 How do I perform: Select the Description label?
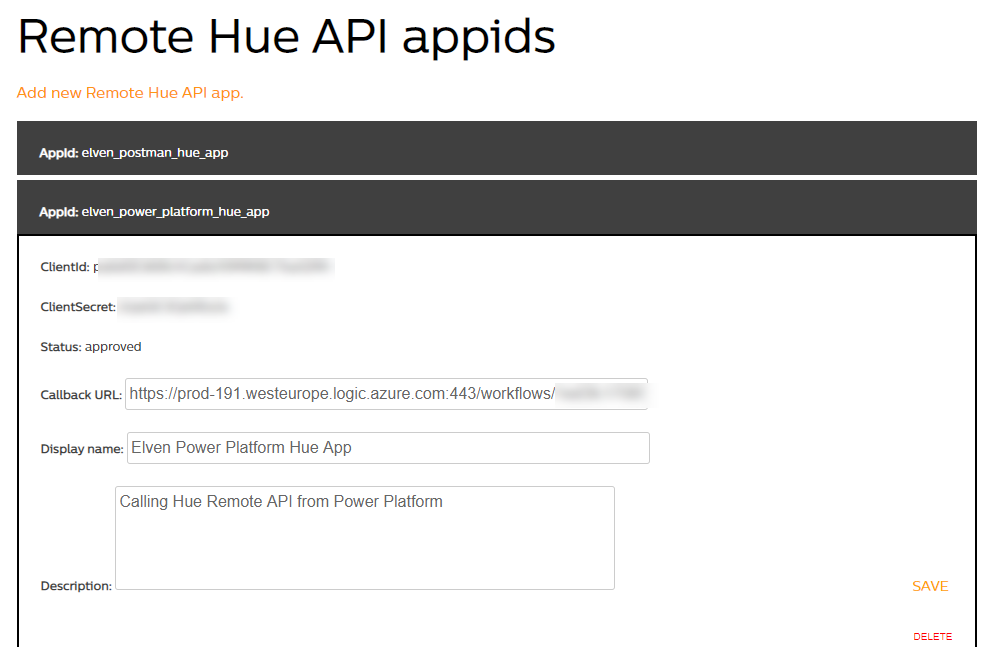point(76,586)
